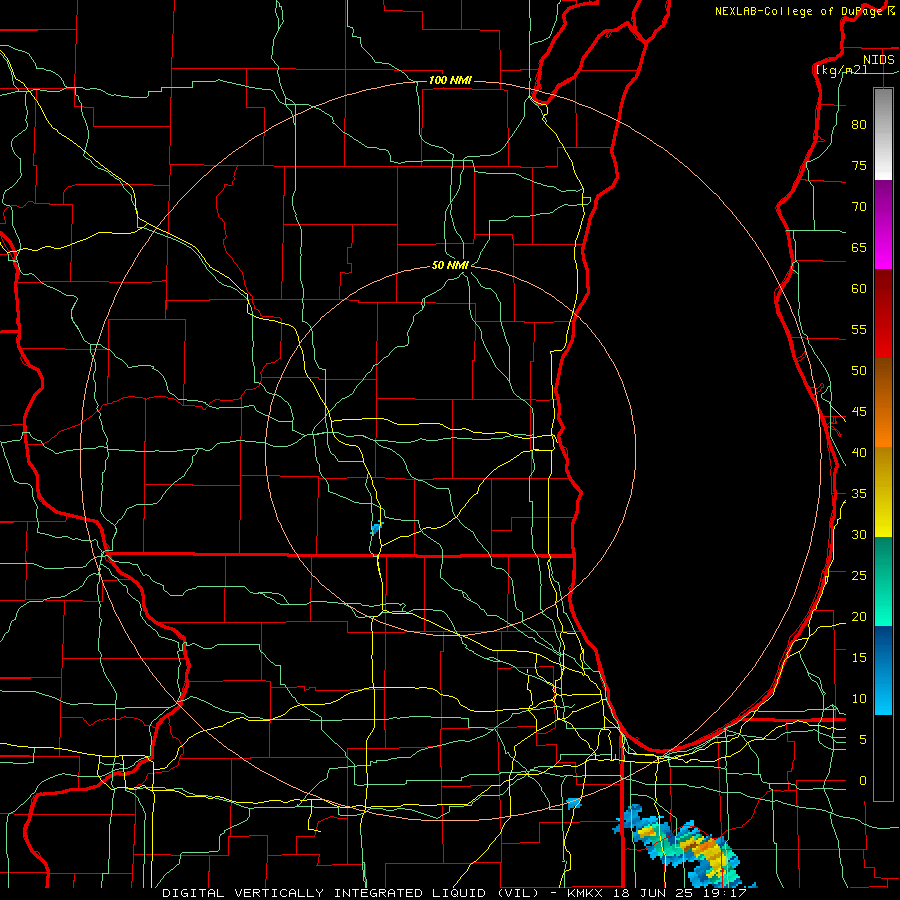This screenshot has height=900, width=900.
Task: Click the 100 NMI range ring label
Action: [x=450, y=80]
